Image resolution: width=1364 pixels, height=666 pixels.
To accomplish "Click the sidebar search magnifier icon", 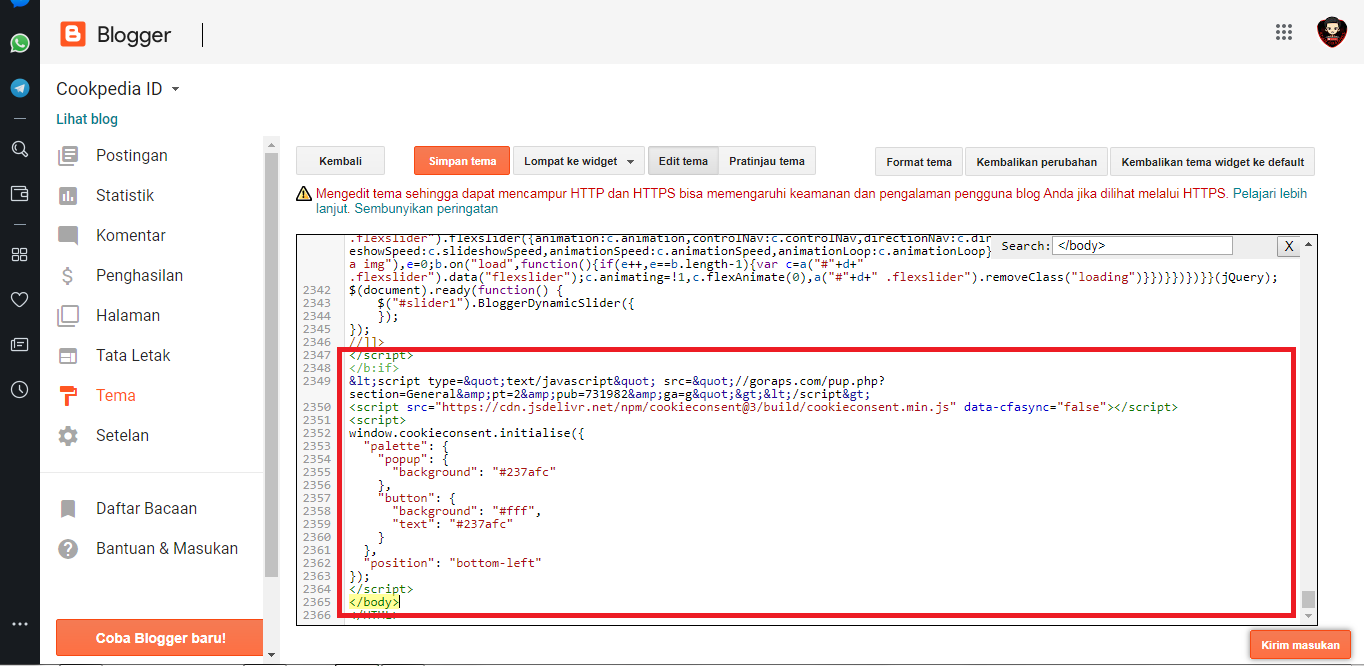I will (x=19, y=149).
